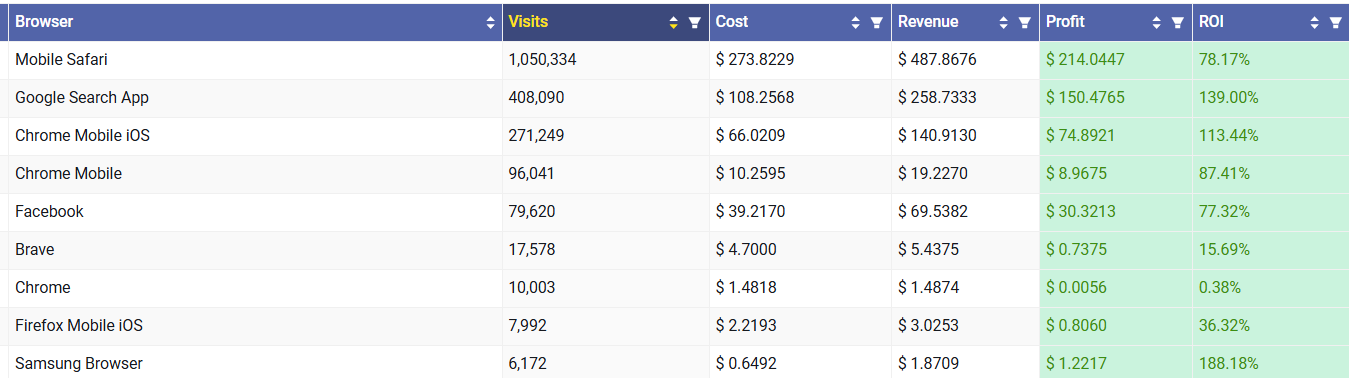
Task: Click the revenue value $ 19.2270
Action: point(933,174)
